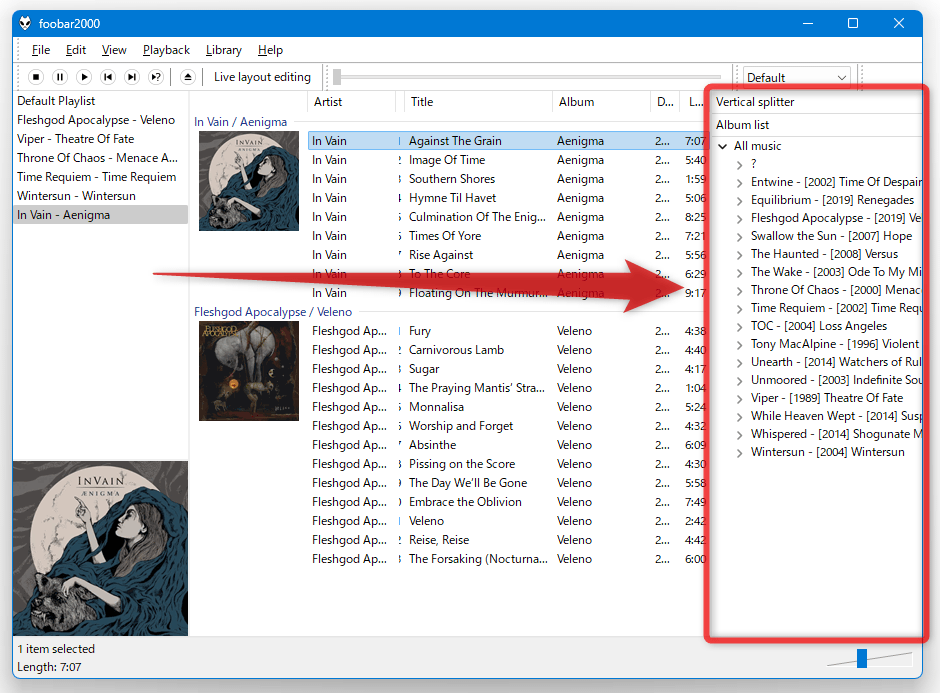Expand the Swallow the Sun - Hope node
This screenshot has height=693, width=940.
(740, 236)
